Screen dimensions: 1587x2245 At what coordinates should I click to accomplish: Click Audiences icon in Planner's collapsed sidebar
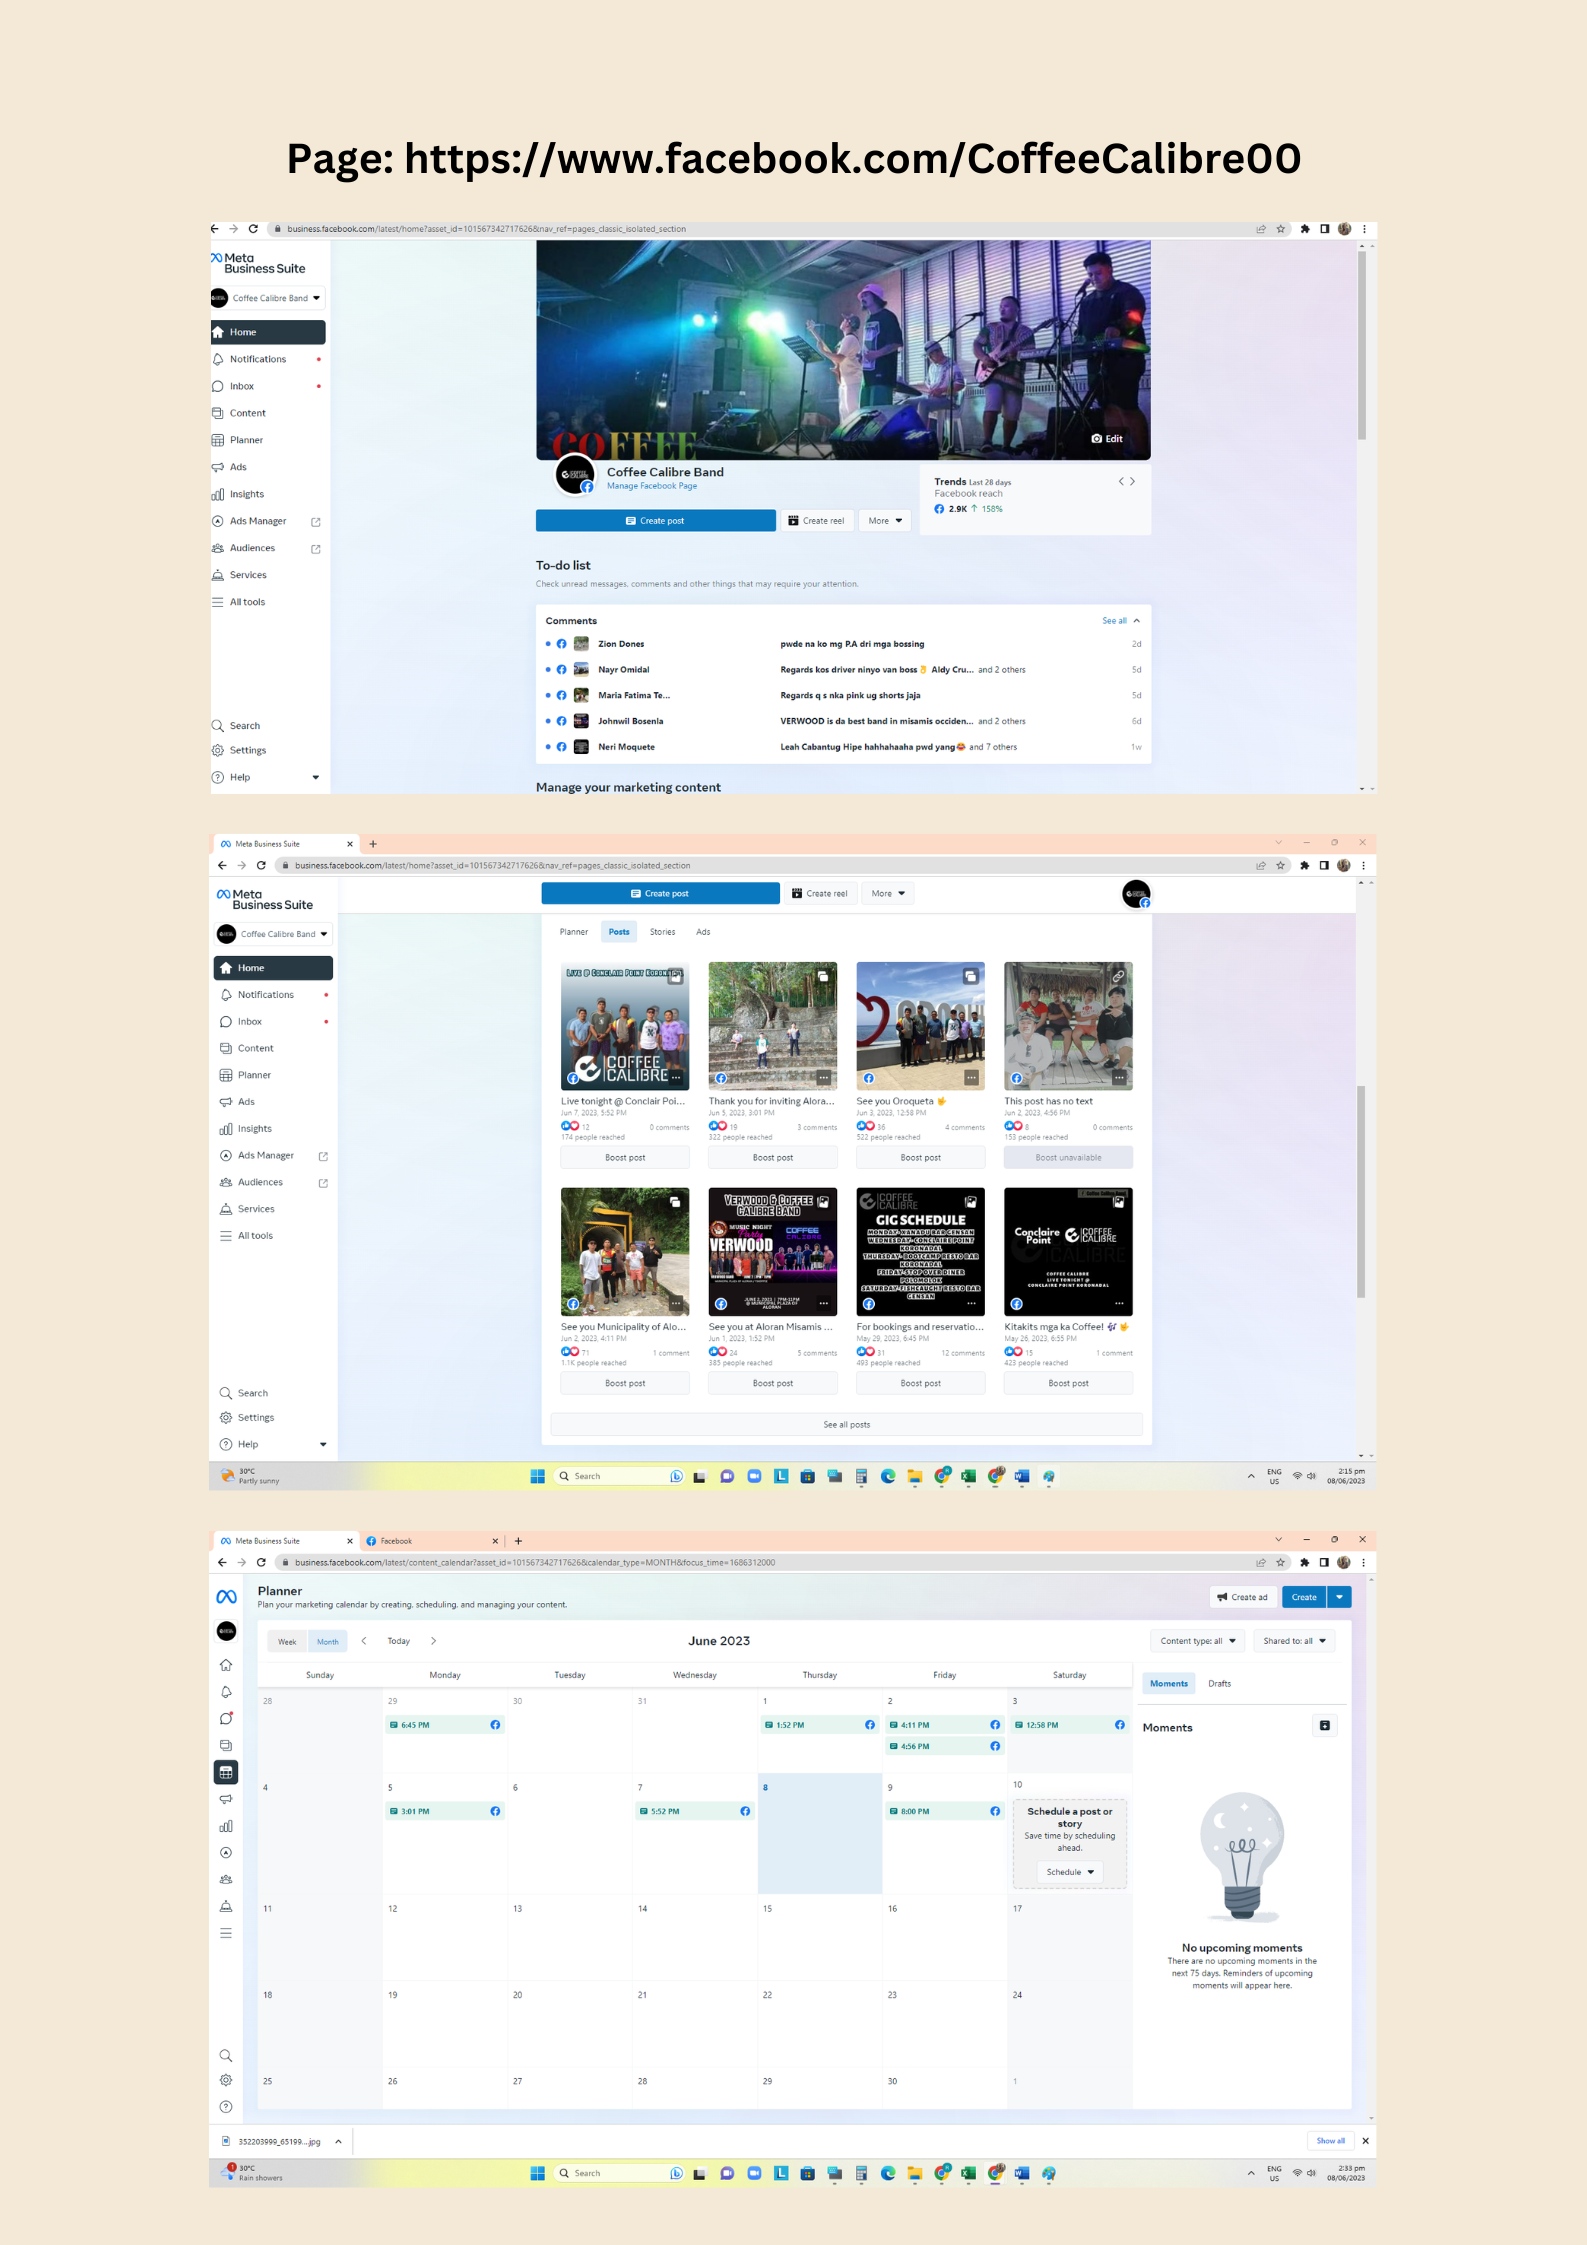226,1880
